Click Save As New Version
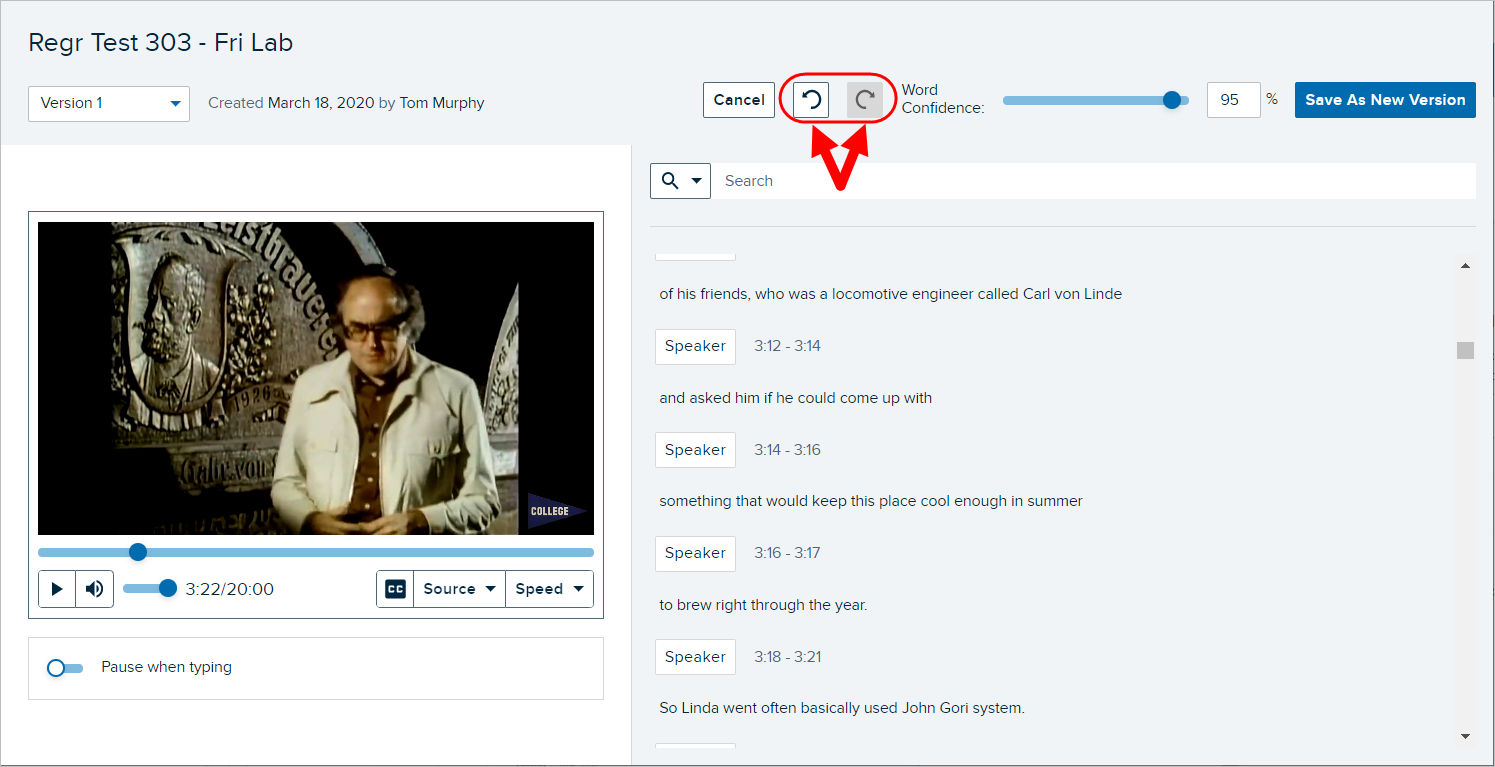This screenshot has width=1495, height=767. 1385,100
